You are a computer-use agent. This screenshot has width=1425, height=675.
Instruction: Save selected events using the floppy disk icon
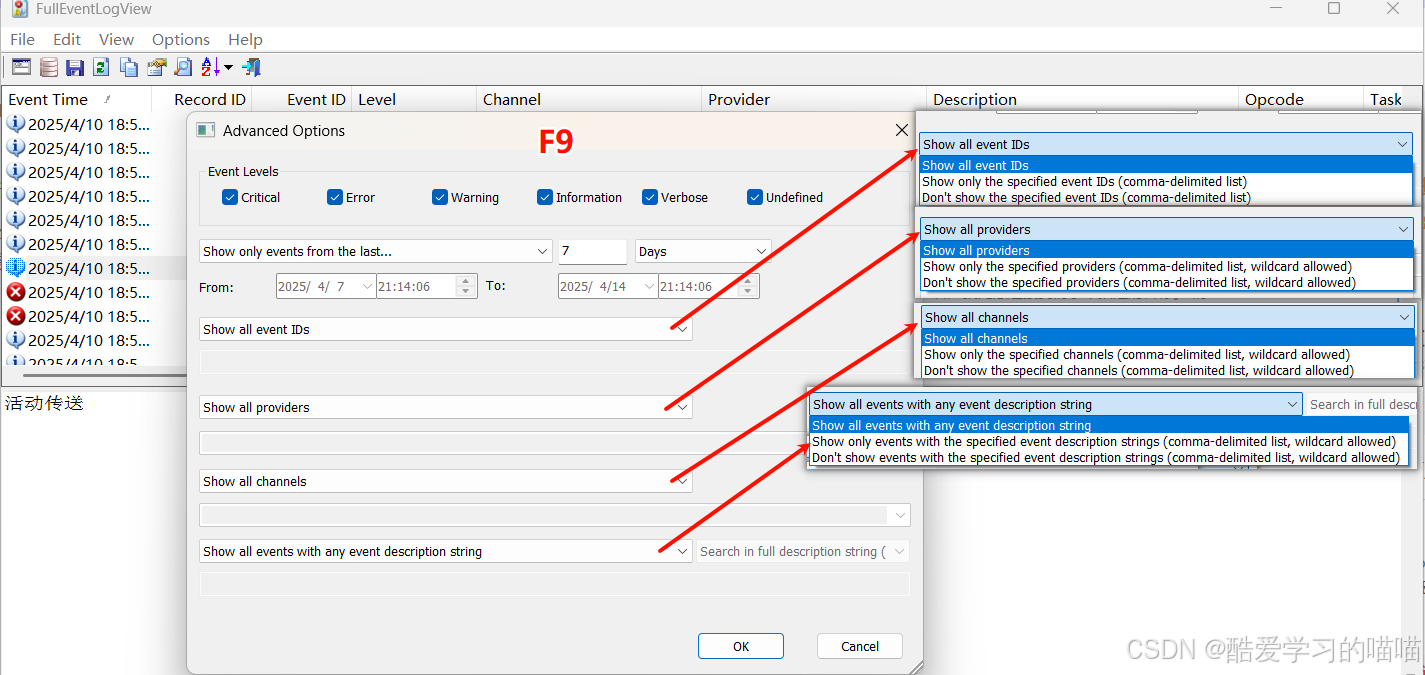pyautogui.click(x=75, y=66)
